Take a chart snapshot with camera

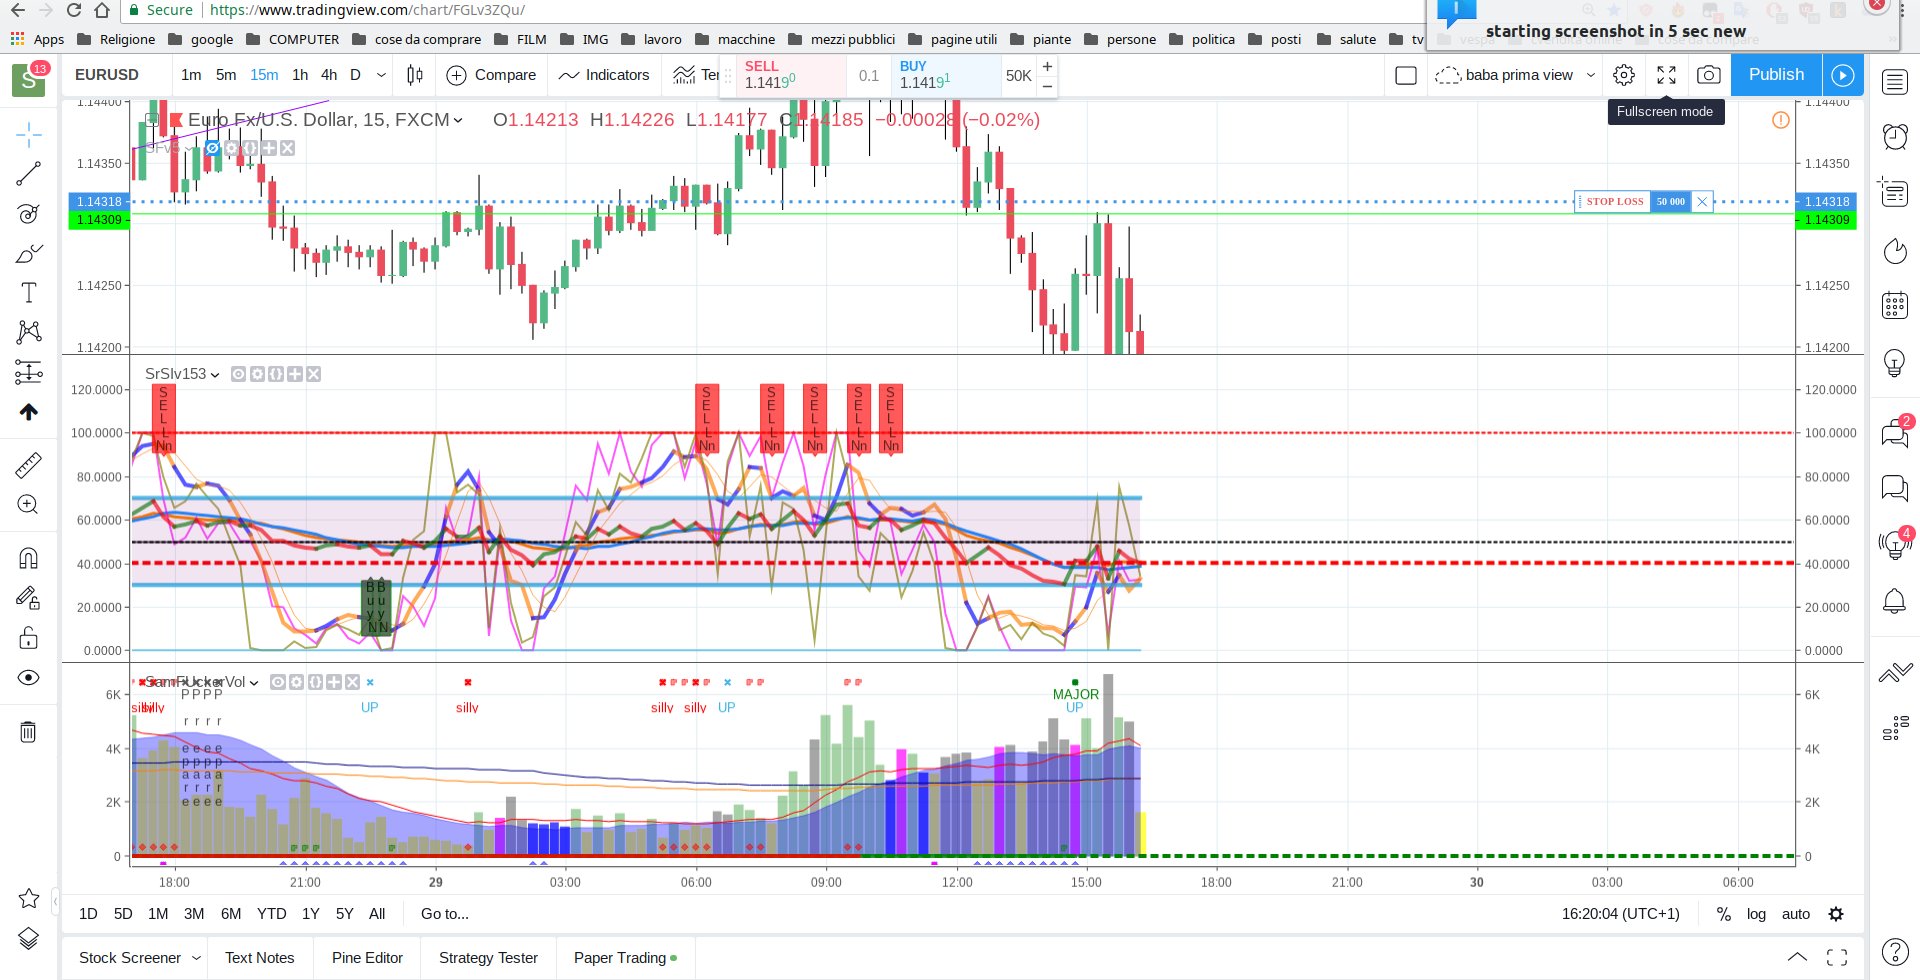pyautogui.click(x=1709, y=75)
